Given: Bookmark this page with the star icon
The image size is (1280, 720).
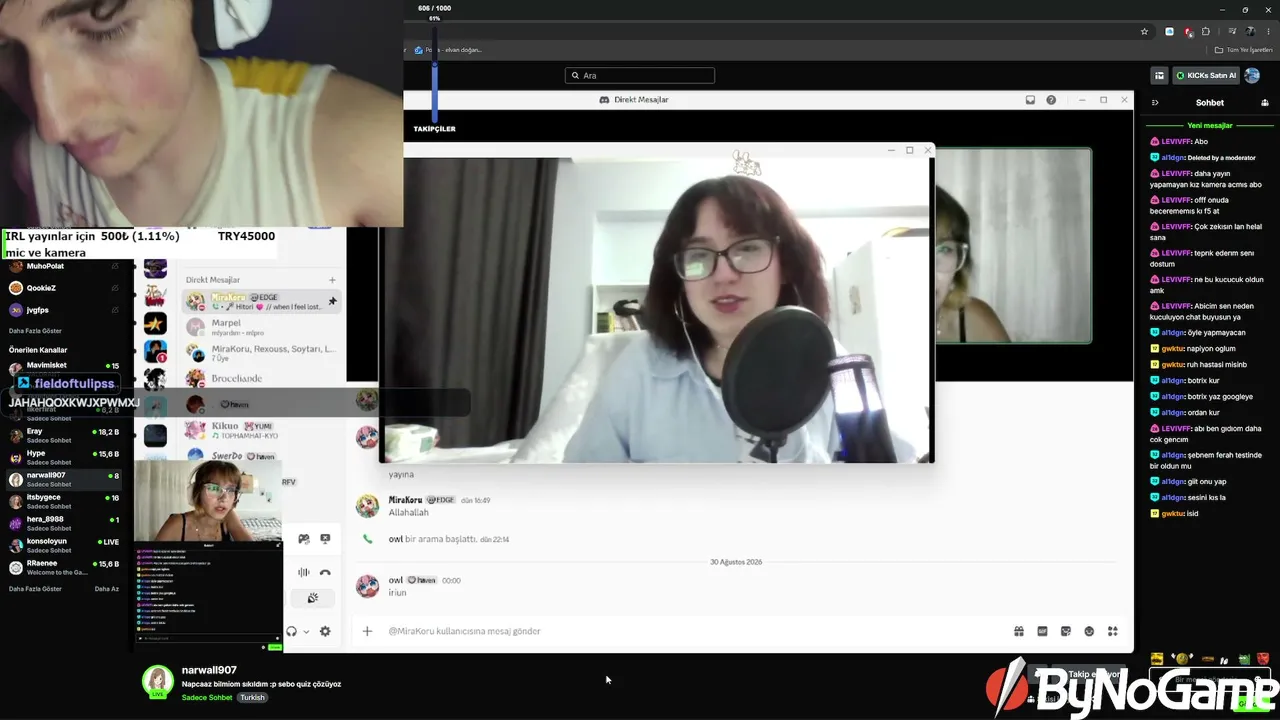Looking at the screenshot, I should click(x=1144, y=31).
